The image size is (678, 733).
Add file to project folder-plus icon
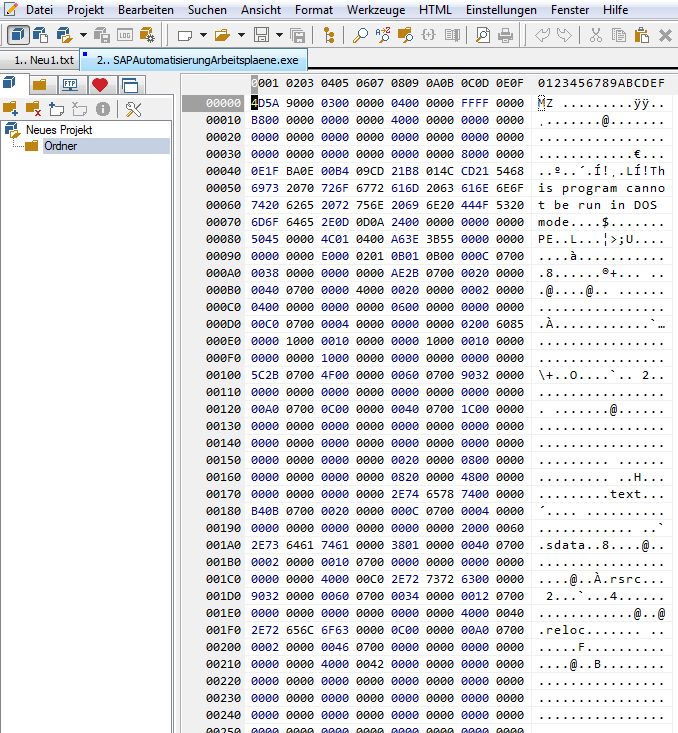pyautogui.click(x=10, y=109)
